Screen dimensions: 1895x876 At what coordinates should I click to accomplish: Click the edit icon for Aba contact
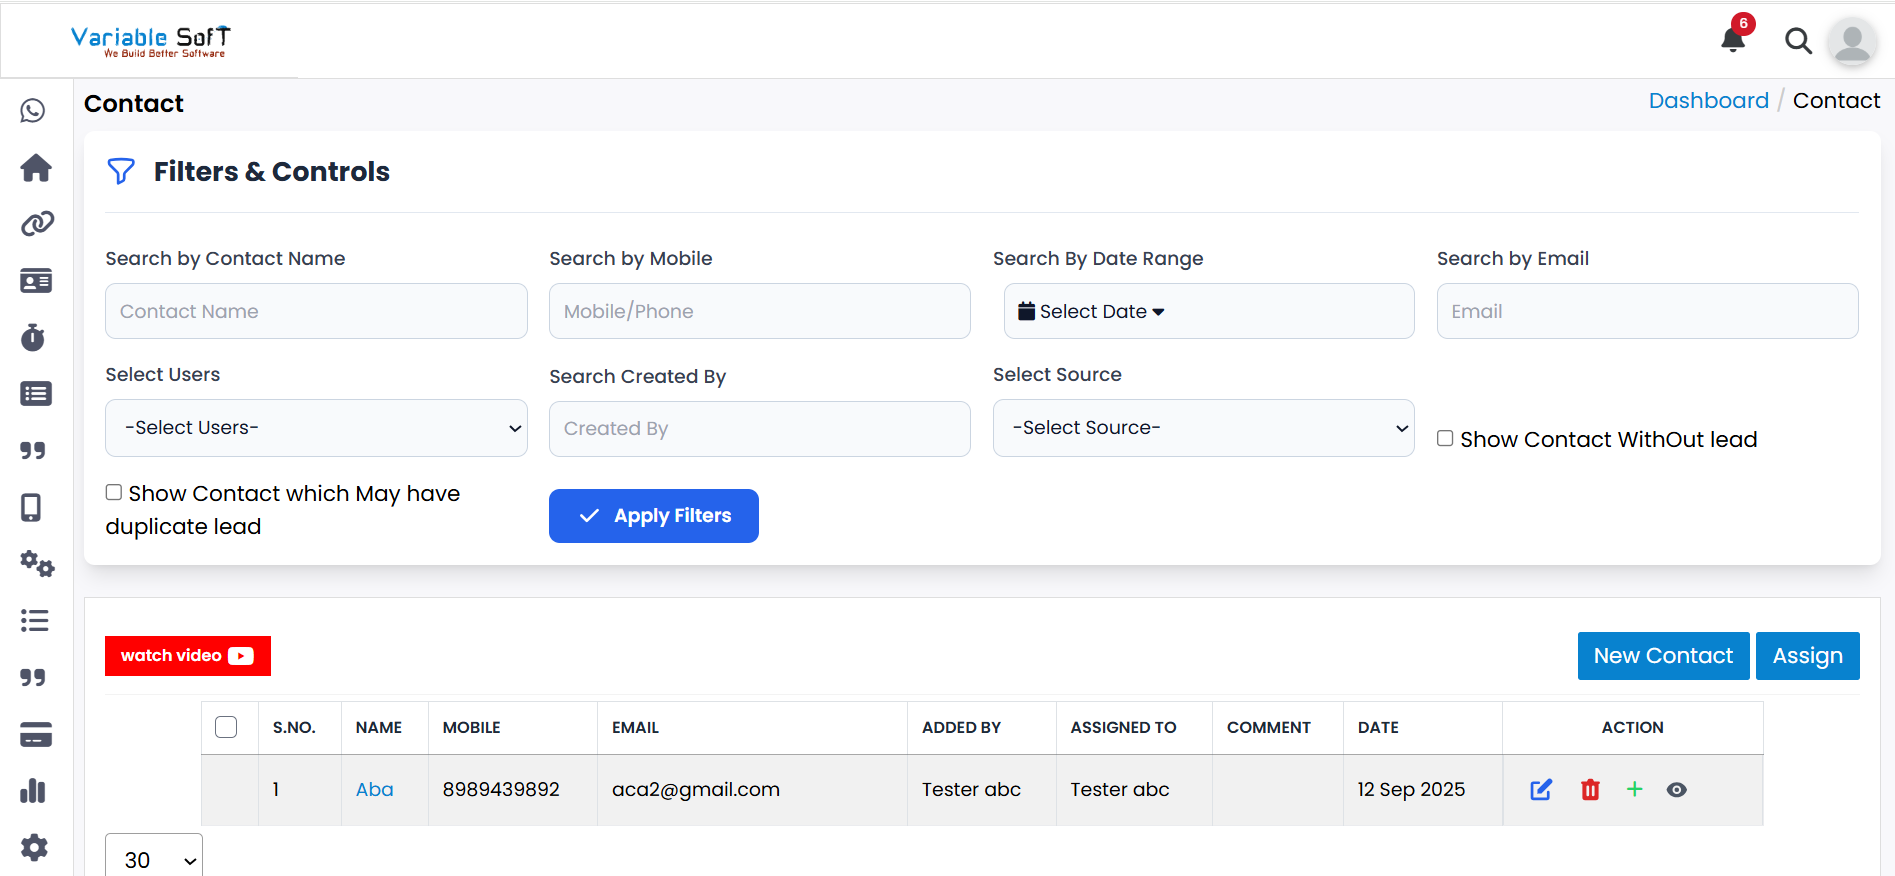[x=1541, y=790]
